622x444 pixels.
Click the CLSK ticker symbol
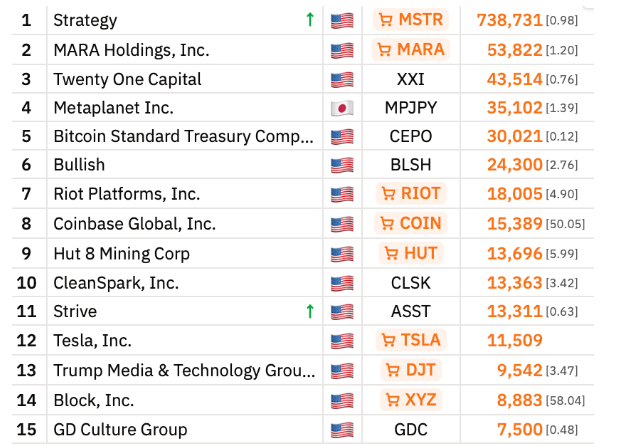click(411, 283)
